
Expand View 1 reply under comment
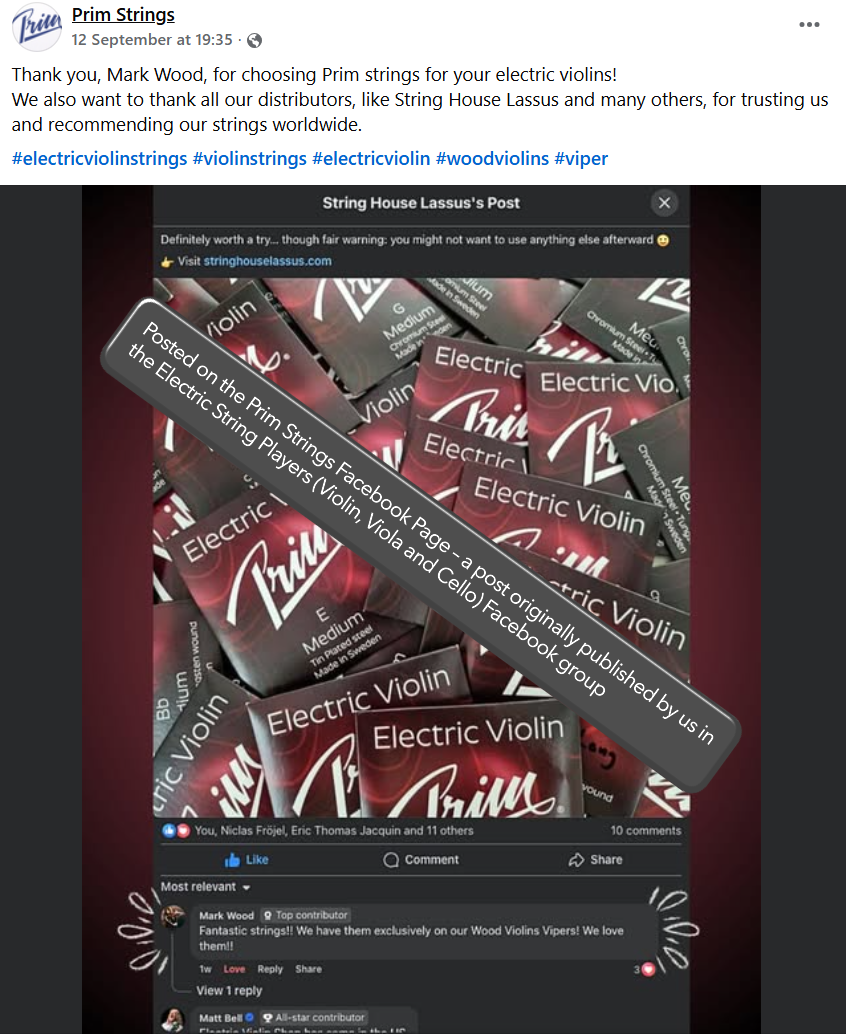(x=229, y=990)
